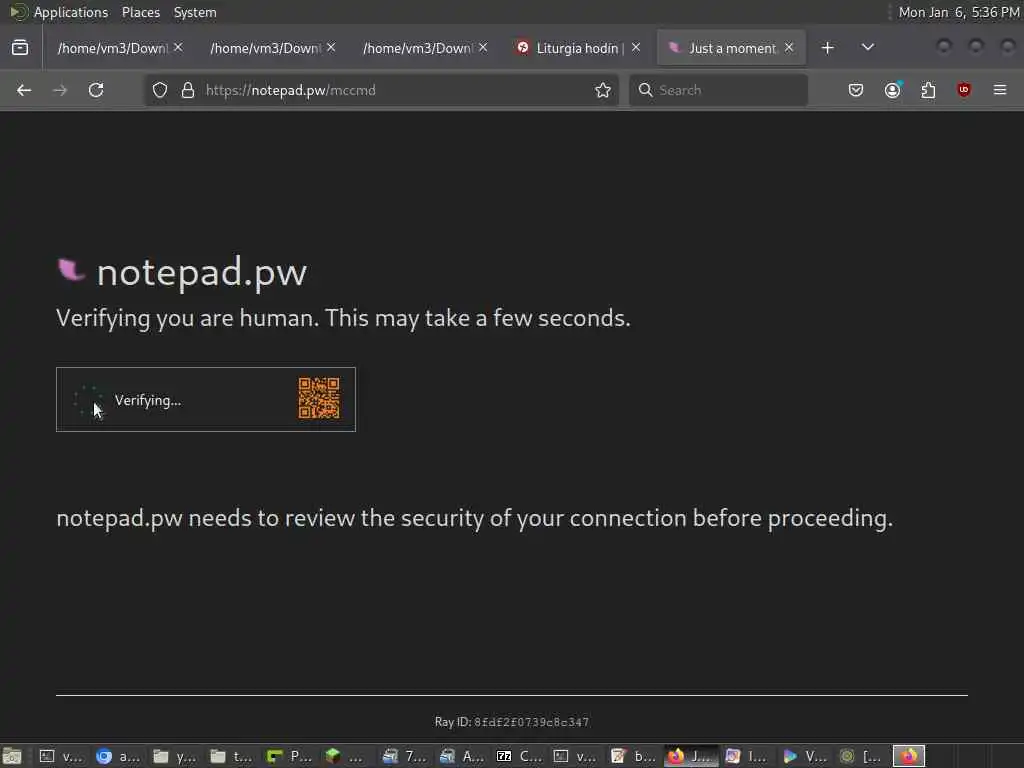The width and height of the screenshot is (1024, 768).
Task: Open the System menu
Action: click(x=195, y=12)
